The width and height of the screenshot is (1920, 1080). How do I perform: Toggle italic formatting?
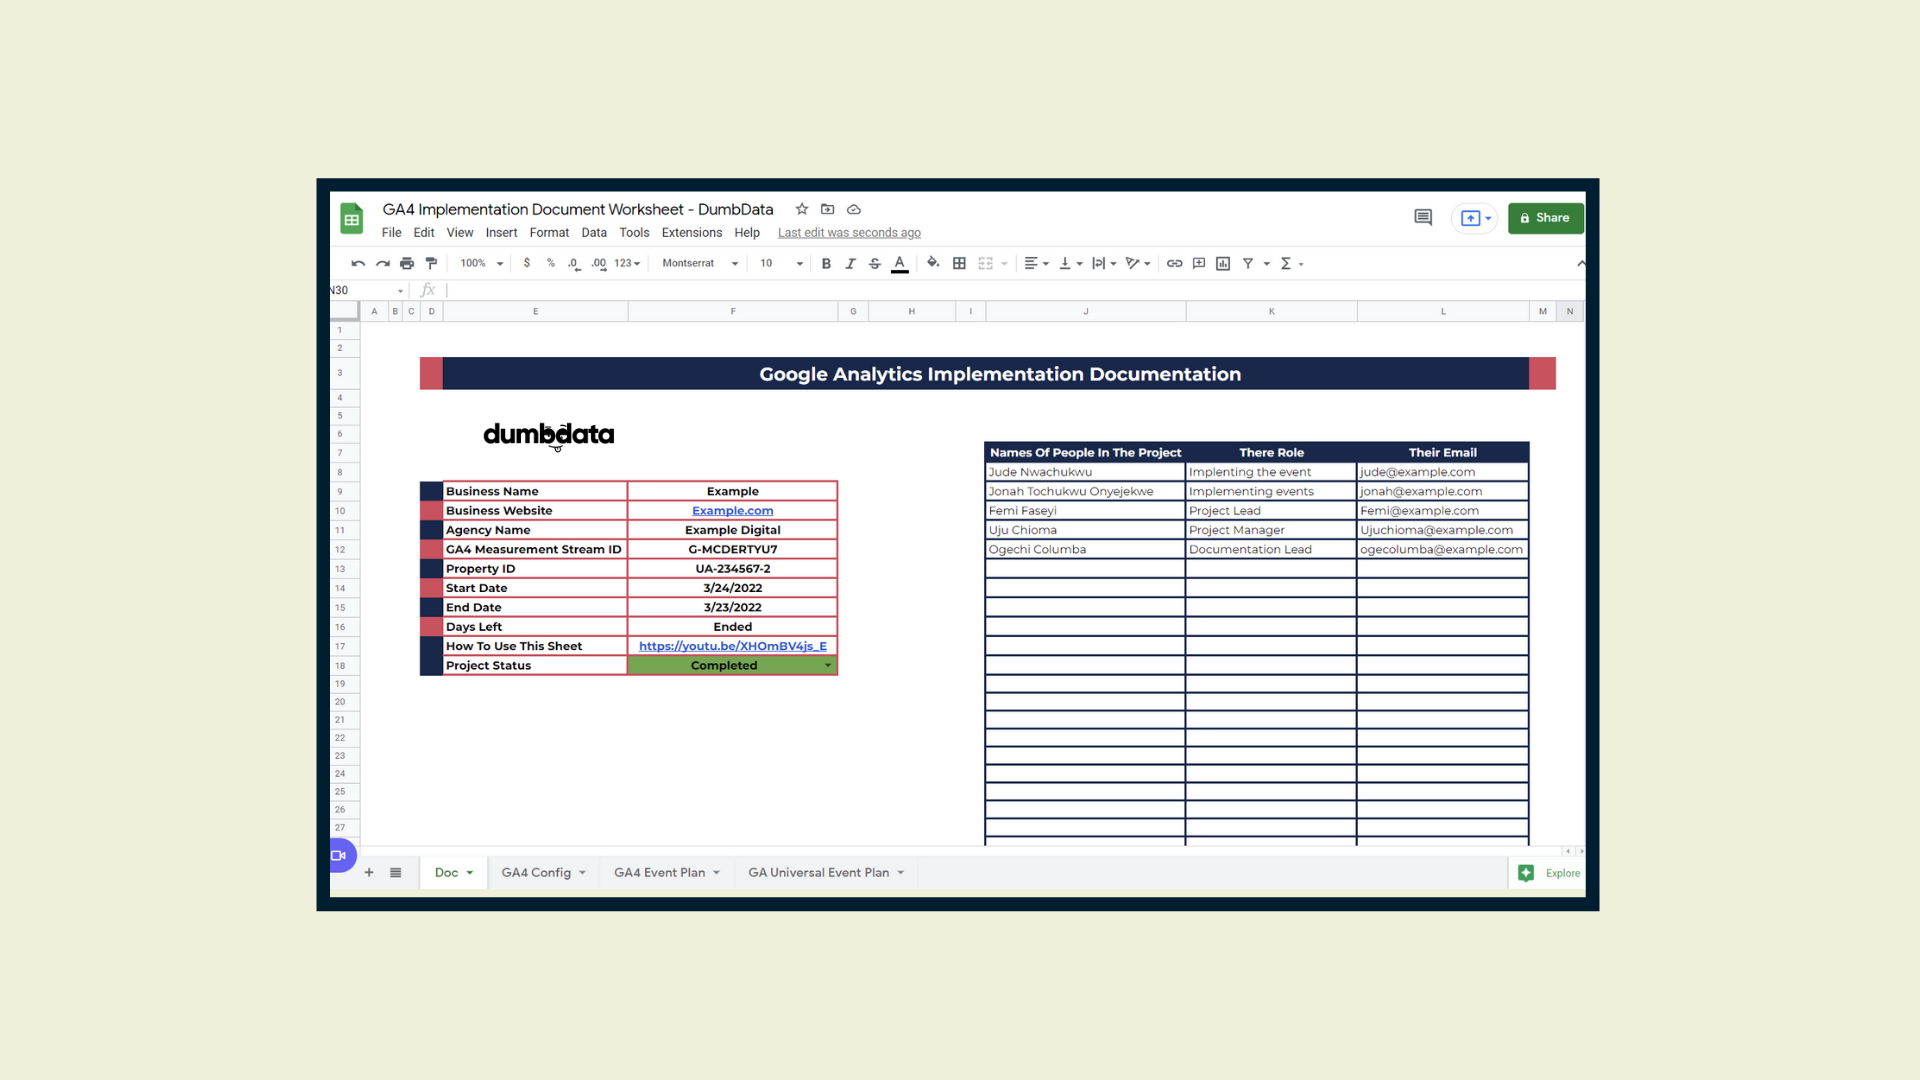click(x=850, y=264)
